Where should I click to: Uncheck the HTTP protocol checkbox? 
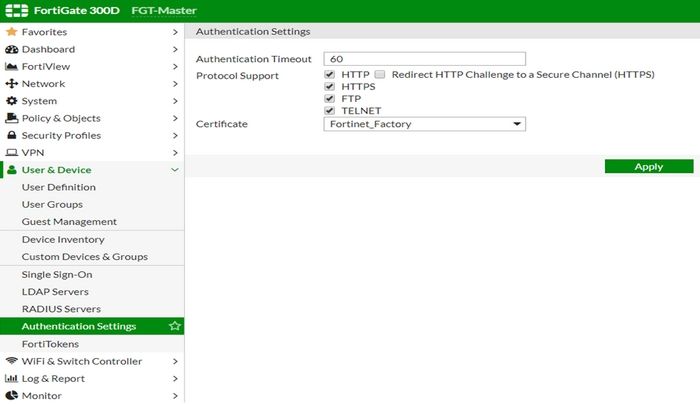(x=330, y=75)
